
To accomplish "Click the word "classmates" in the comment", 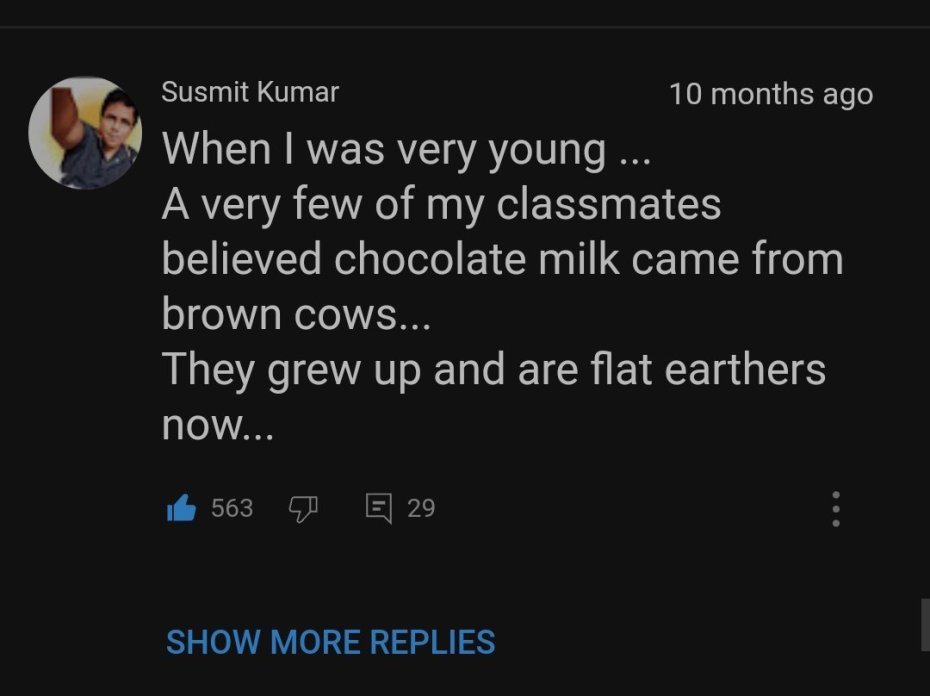I will (609, 205).
